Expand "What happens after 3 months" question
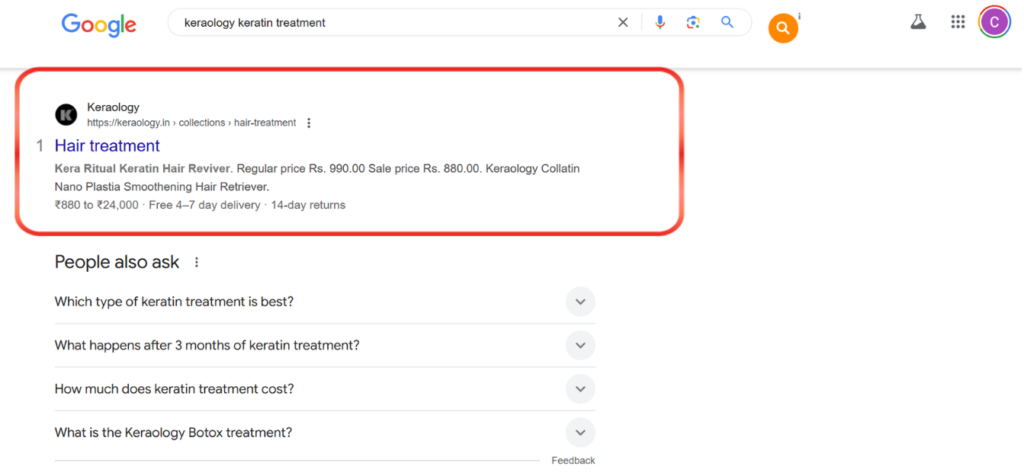 coord(325,346)
